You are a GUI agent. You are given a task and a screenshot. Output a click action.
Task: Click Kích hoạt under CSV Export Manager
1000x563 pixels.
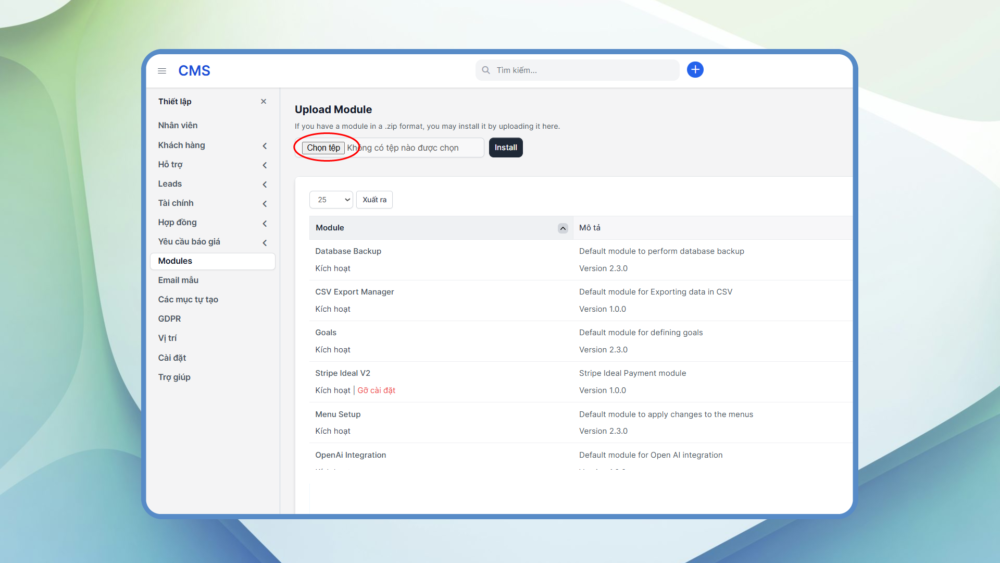click(x=332, y=309)
